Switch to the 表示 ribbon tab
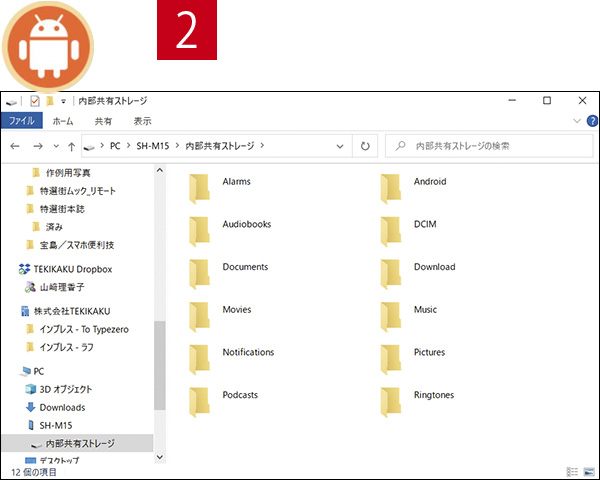Image resolution: width=600 pixels, height=480 pixels. point(142,121)
